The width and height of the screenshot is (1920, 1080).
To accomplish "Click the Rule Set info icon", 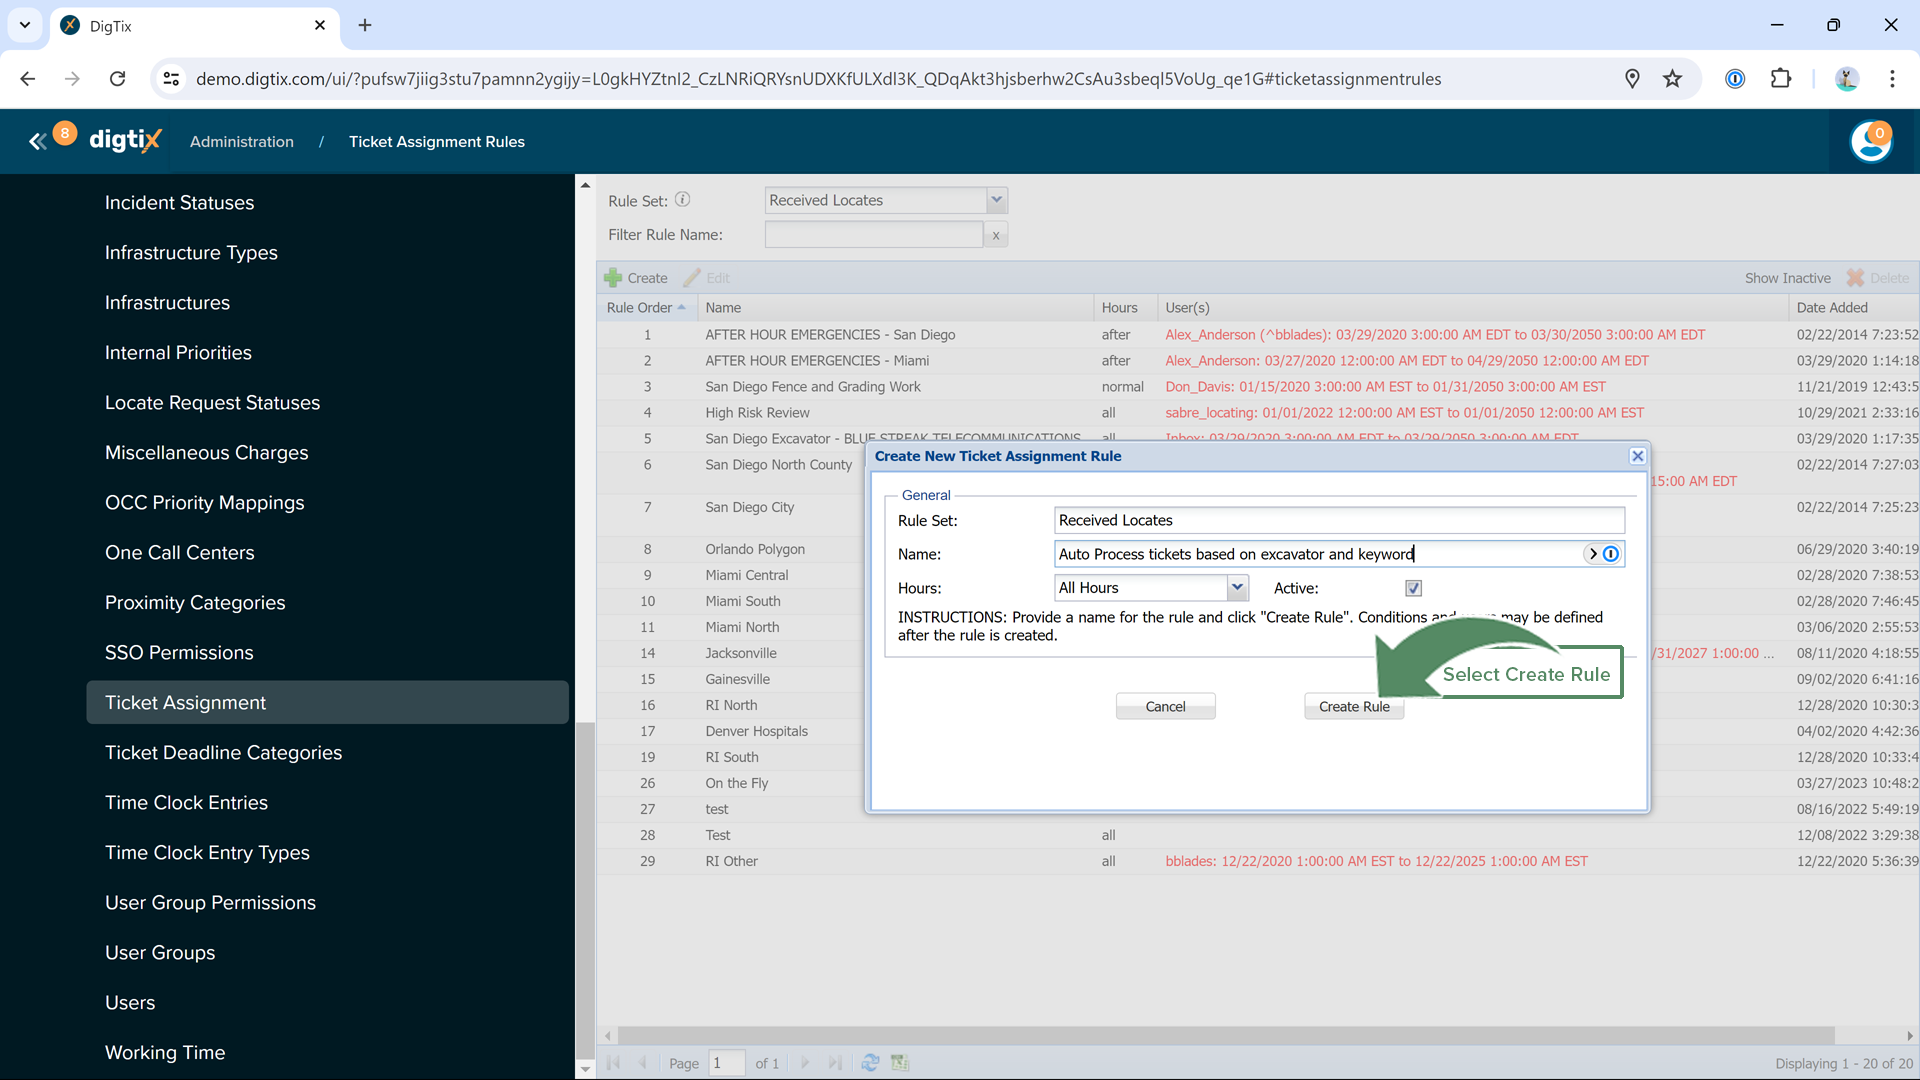I will [682, 199].
